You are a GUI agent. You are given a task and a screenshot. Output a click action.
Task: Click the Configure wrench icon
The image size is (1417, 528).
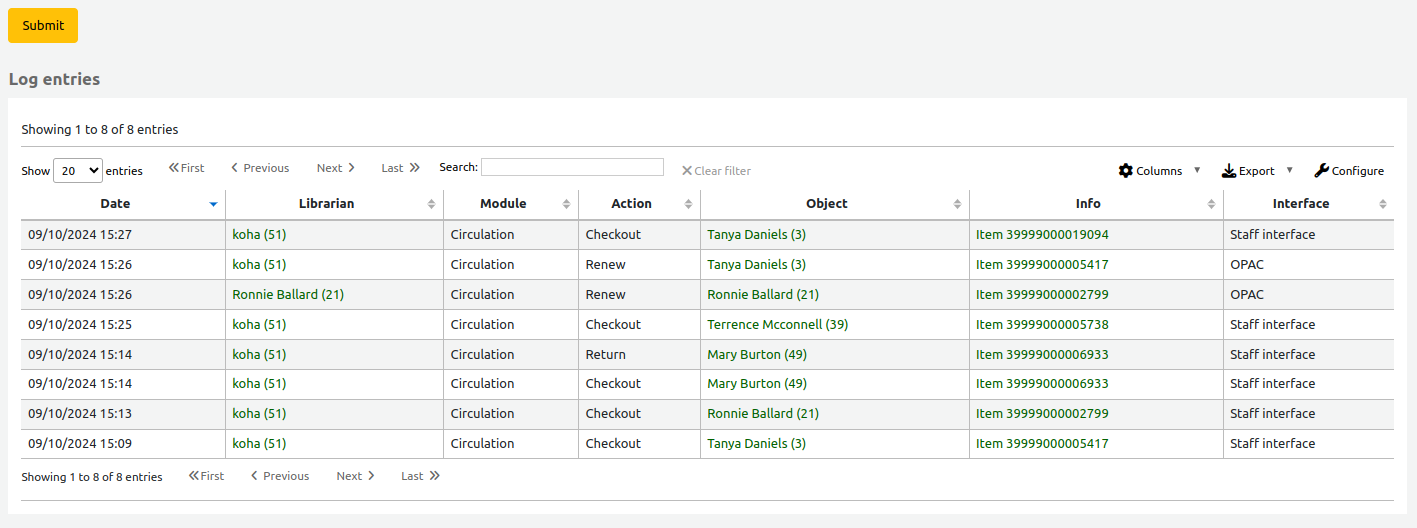[x=1321, y=171]
